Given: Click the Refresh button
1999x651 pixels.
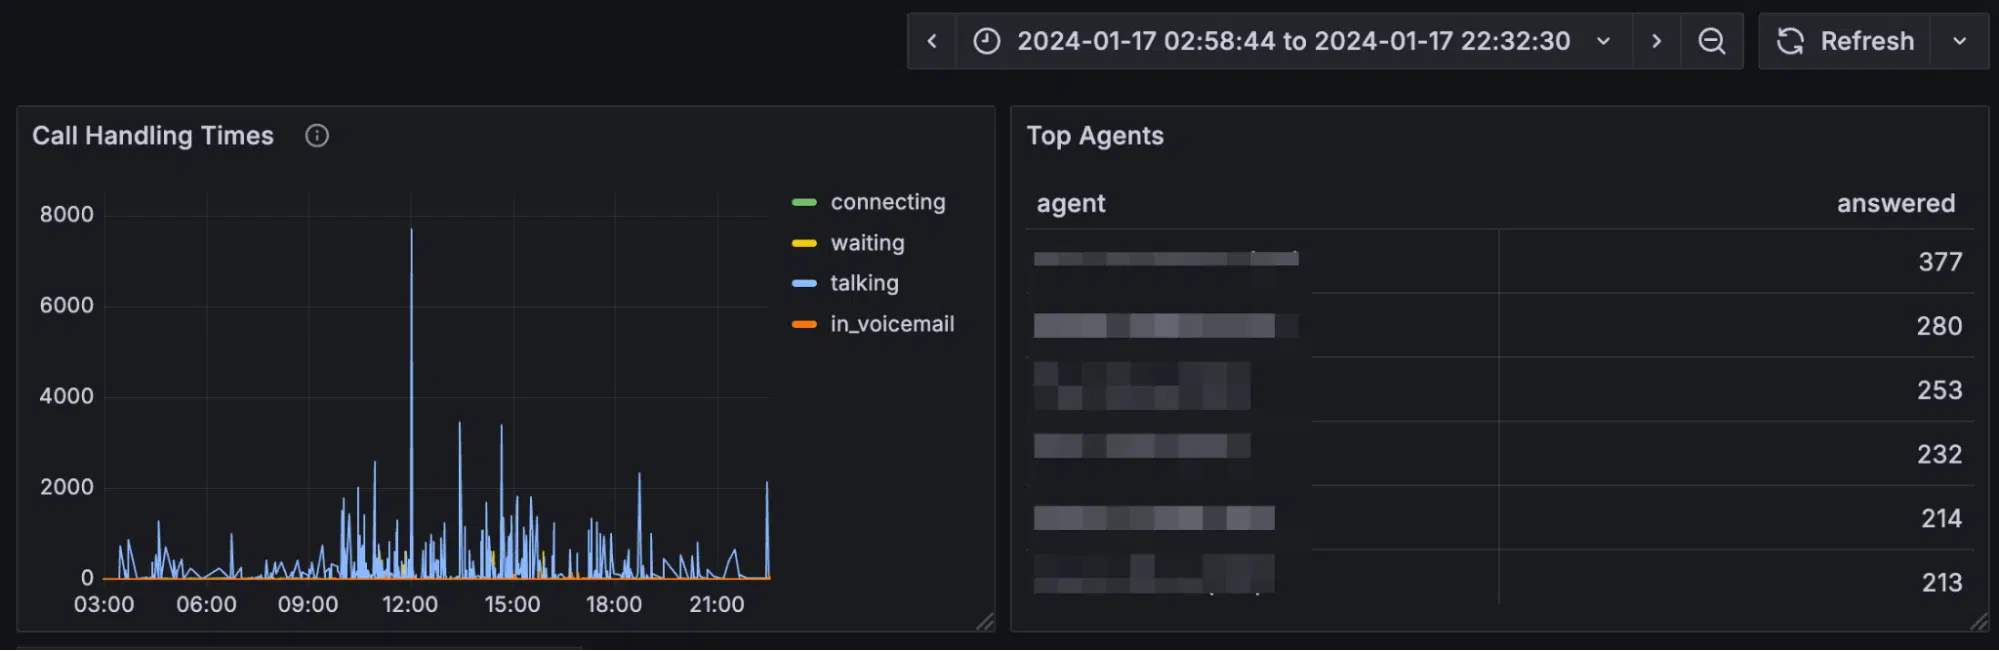Looking at the screenshot, I should 1845,41.
